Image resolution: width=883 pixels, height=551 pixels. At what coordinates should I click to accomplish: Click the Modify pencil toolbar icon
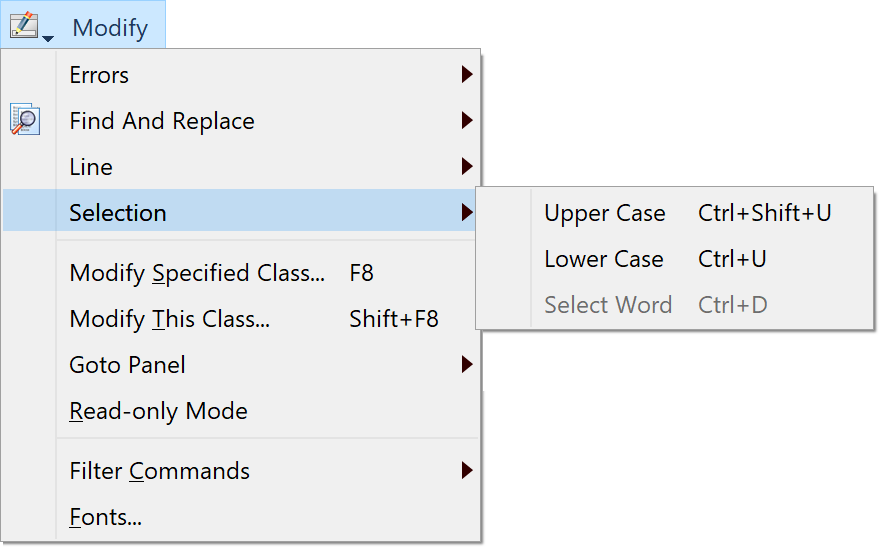click(x=24, y=25)
